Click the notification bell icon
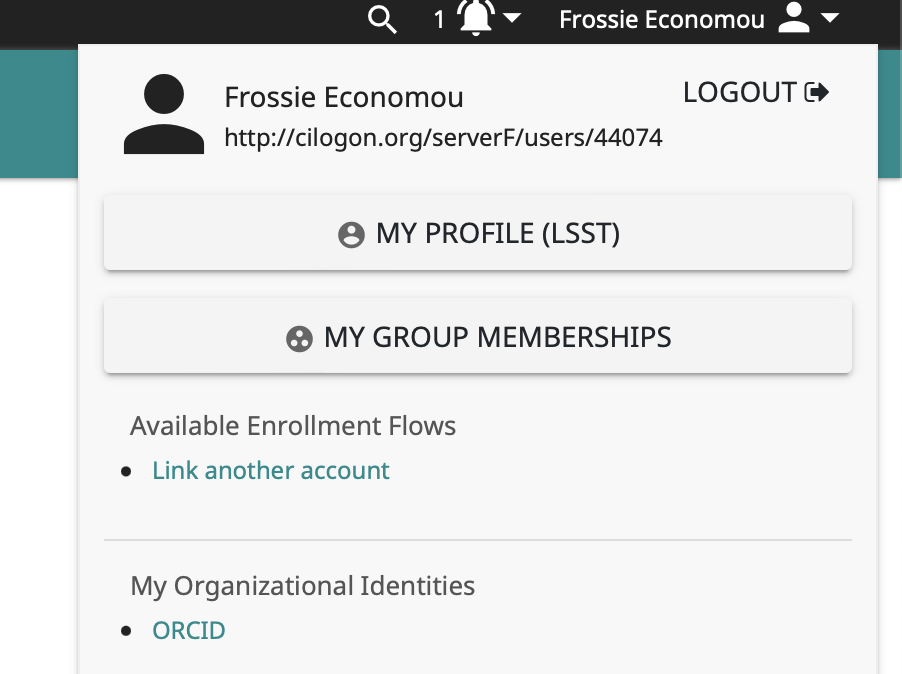The height and width of the screenshot is (674, 902). point(476,19)
